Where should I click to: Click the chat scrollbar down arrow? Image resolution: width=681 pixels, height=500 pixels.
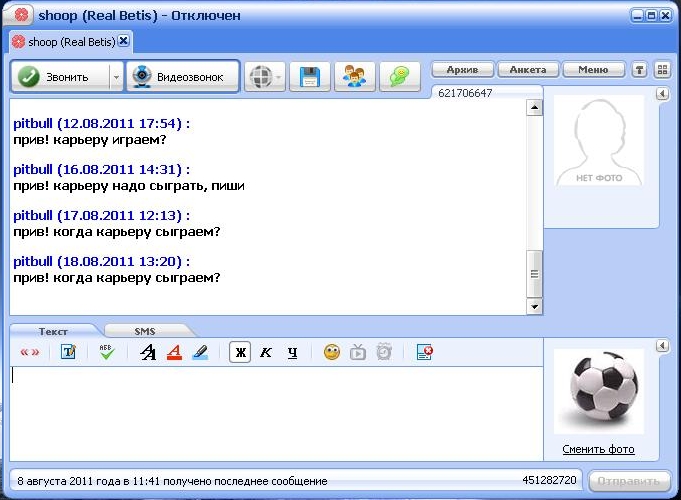[x=534, y=307]
